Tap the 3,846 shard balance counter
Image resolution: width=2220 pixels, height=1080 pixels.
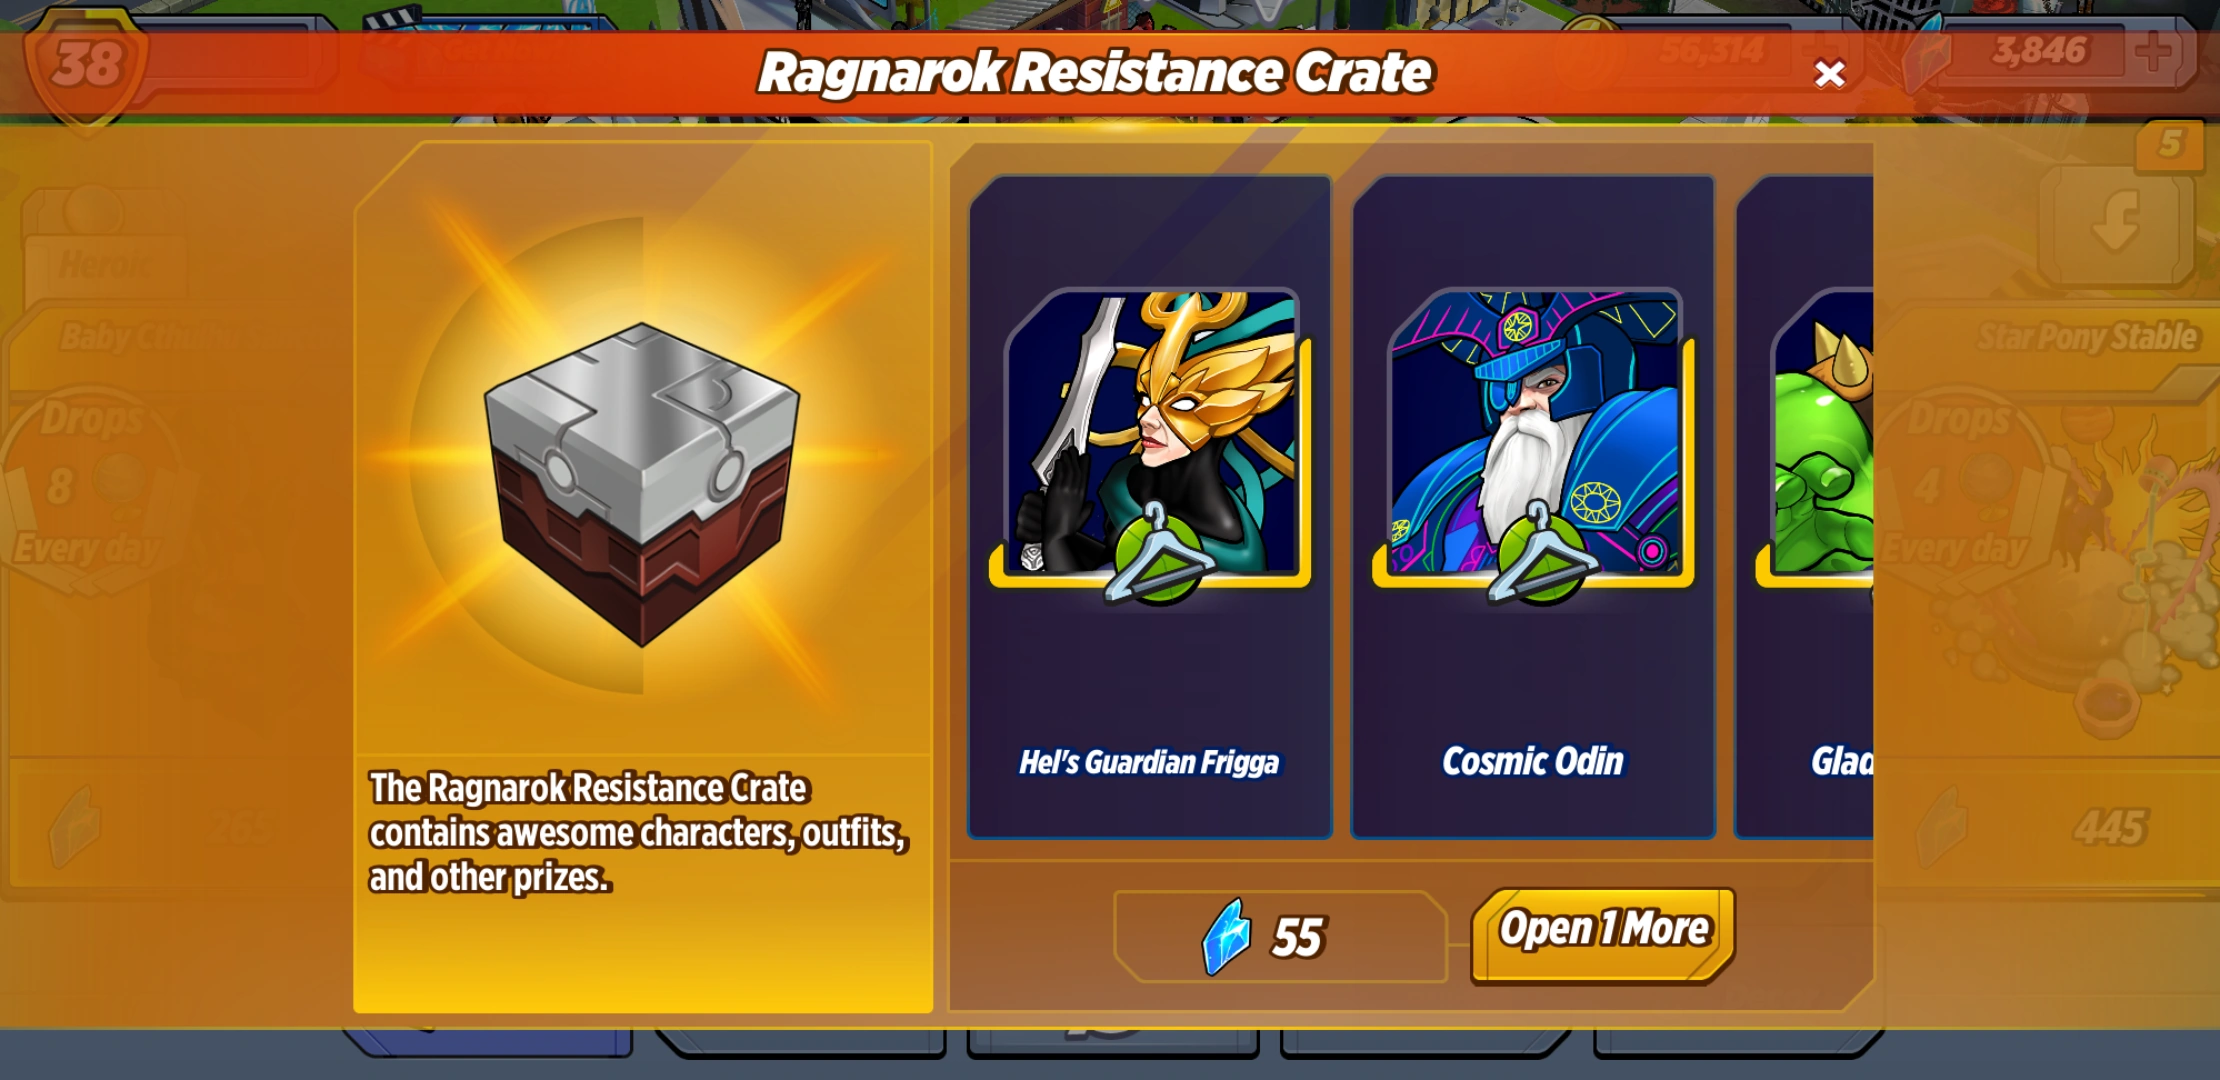pos(2040,50)
